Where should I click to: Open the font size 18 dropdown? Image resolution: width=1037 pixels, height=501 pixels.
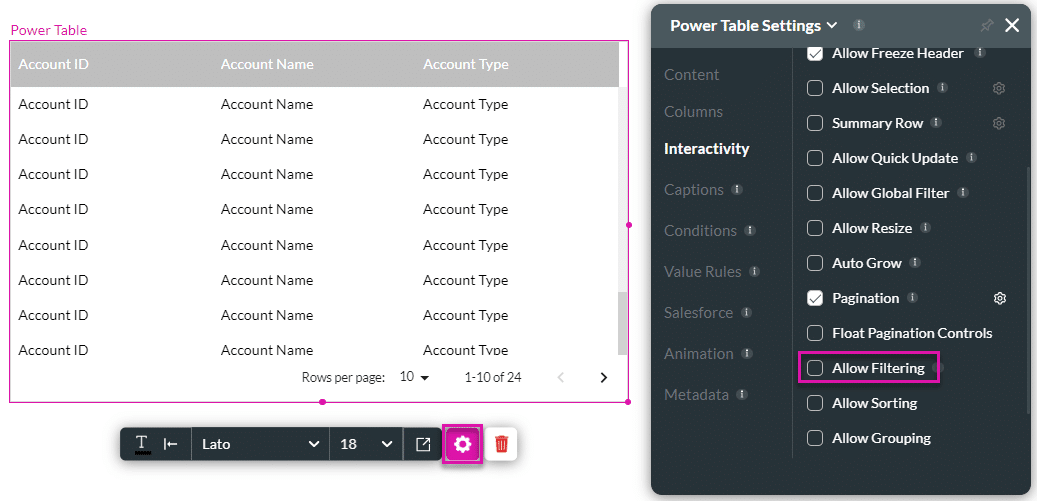coord(366,444)
